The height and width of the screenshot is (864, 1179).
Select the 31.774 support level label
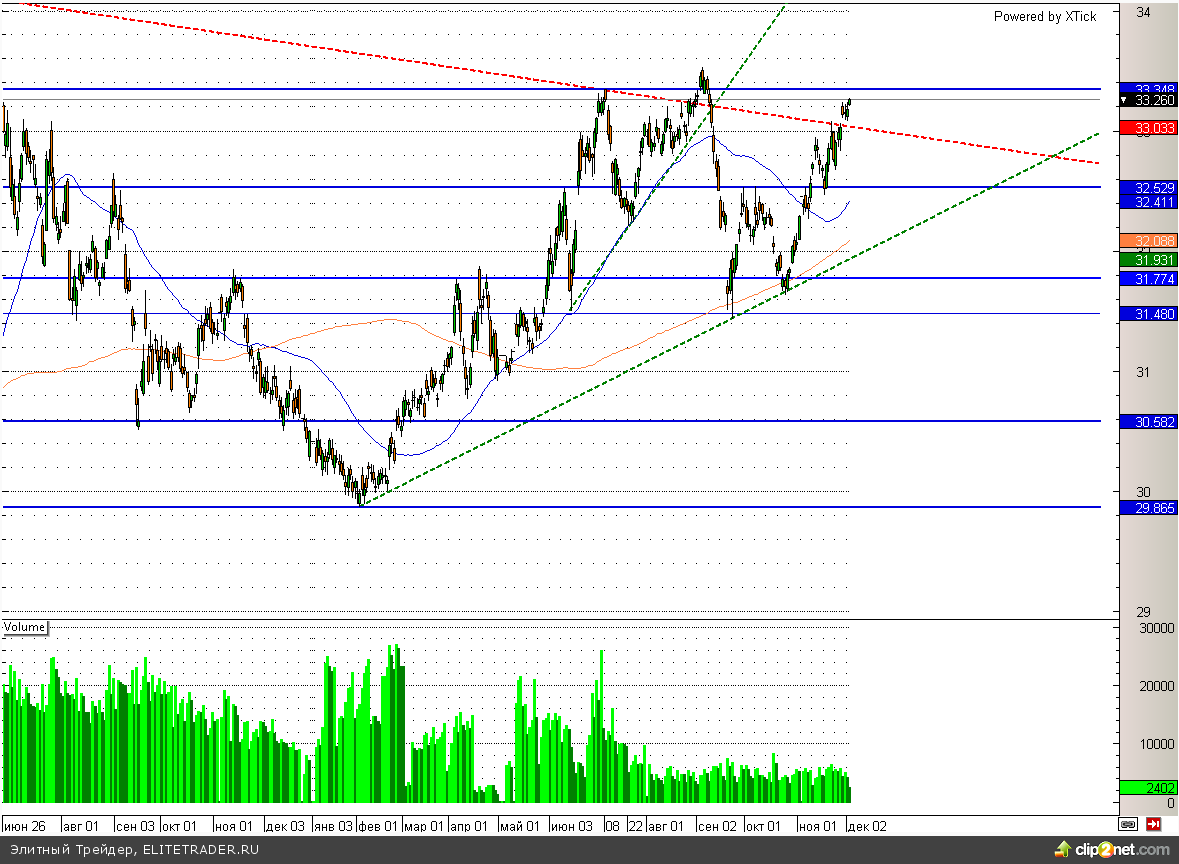coord(1149,279)
